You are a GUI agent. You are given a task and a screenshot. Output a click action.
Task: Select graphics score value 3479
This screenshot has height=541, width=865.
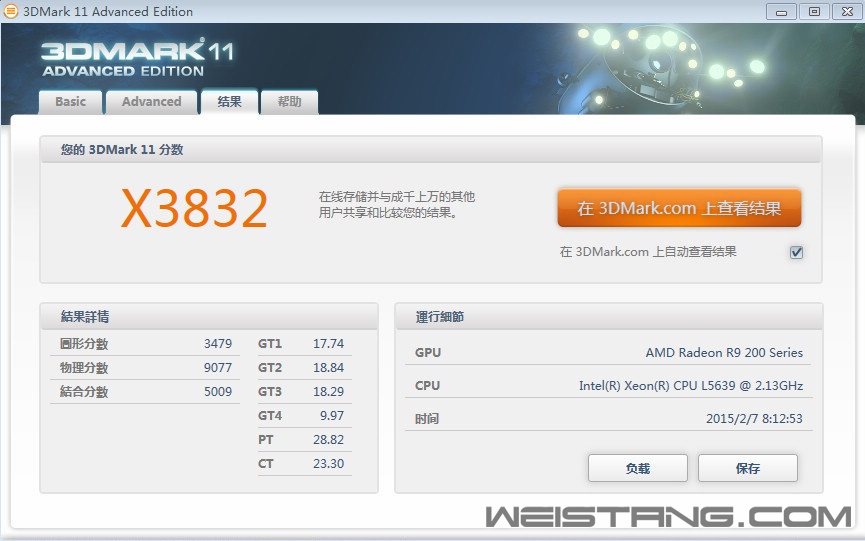pyautogui.click(x=218, y=344)
